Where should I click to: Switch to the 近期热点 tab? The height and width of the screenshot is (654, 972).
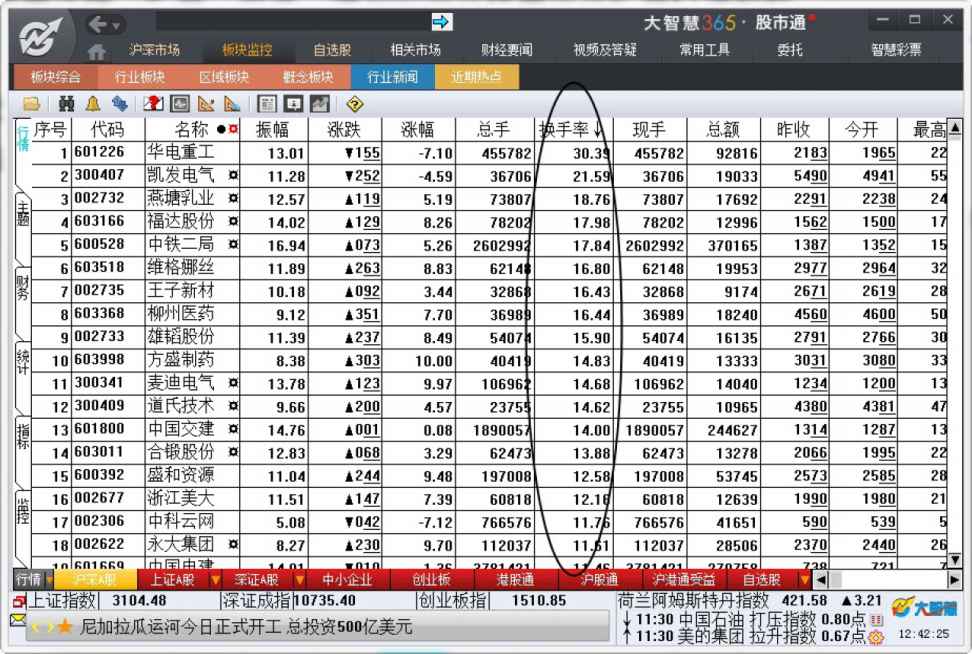(477, 77)
